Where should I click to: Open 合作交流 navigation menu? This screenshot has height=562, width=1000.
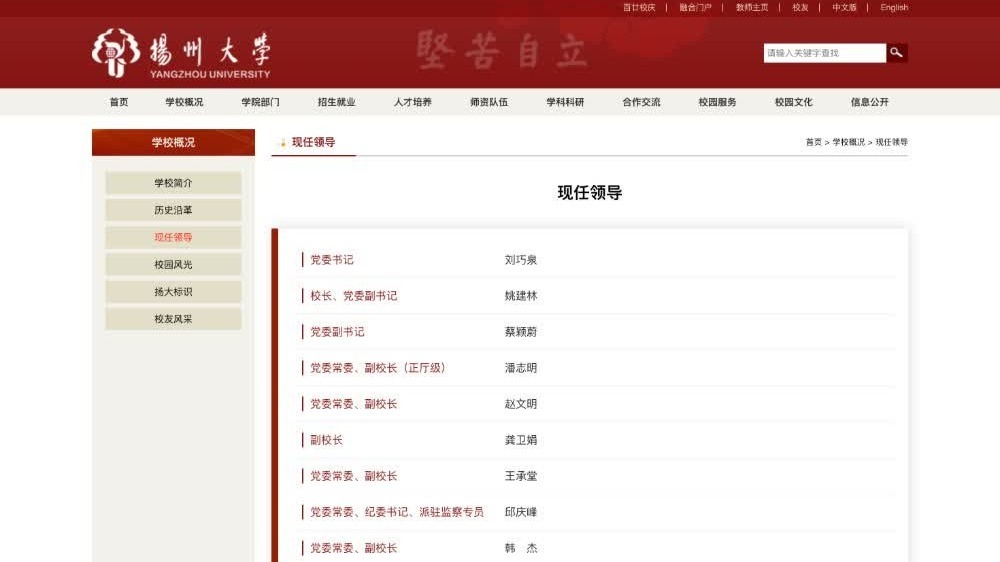pyautogui.click(x=641, y=102)
